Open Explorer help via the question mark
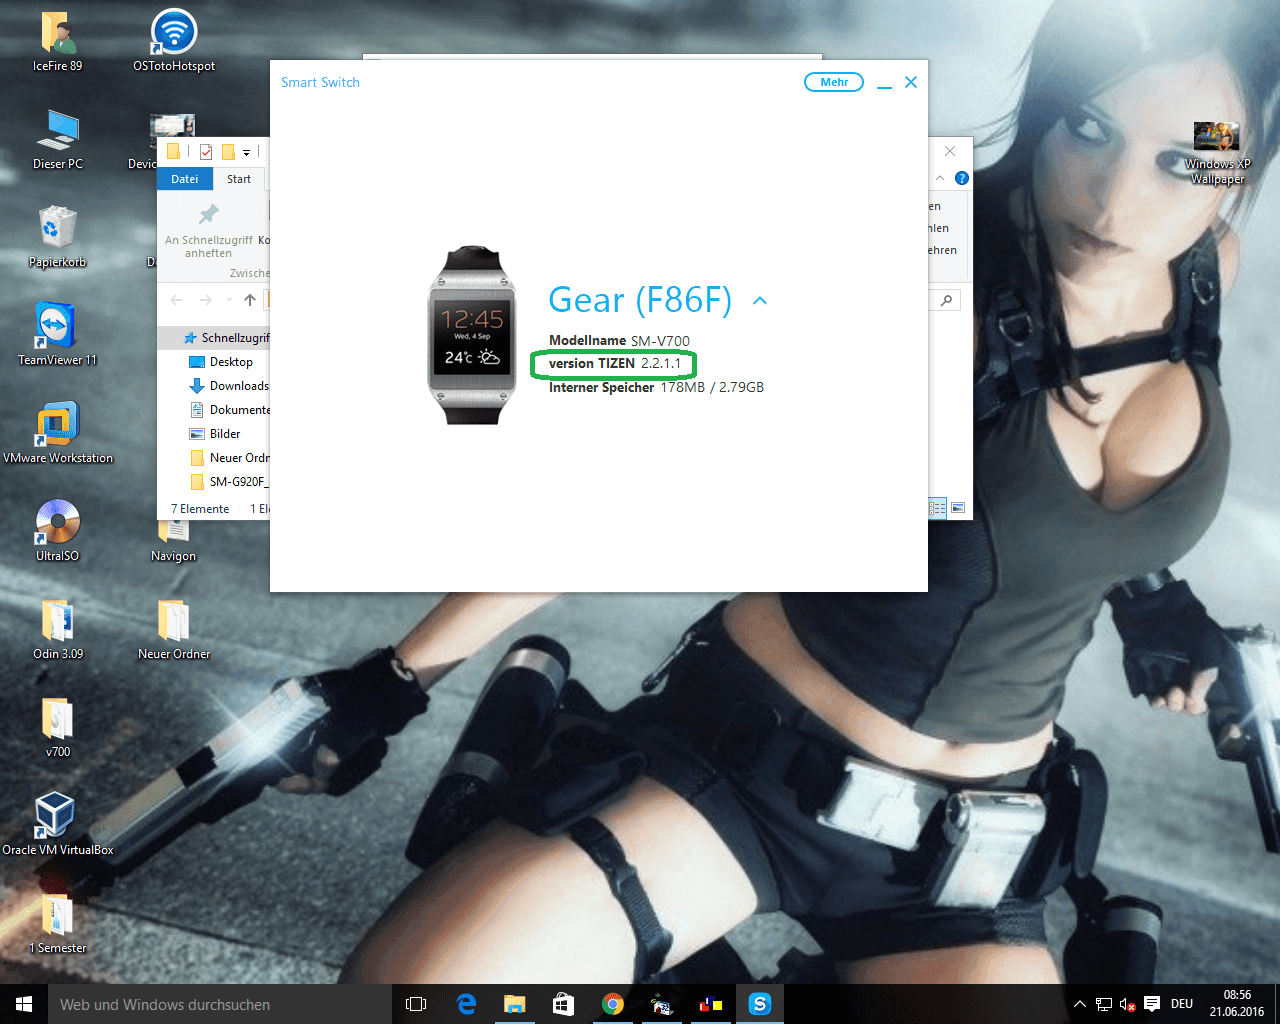This screenshot has width=1280, height=1024. pos(961,178)
